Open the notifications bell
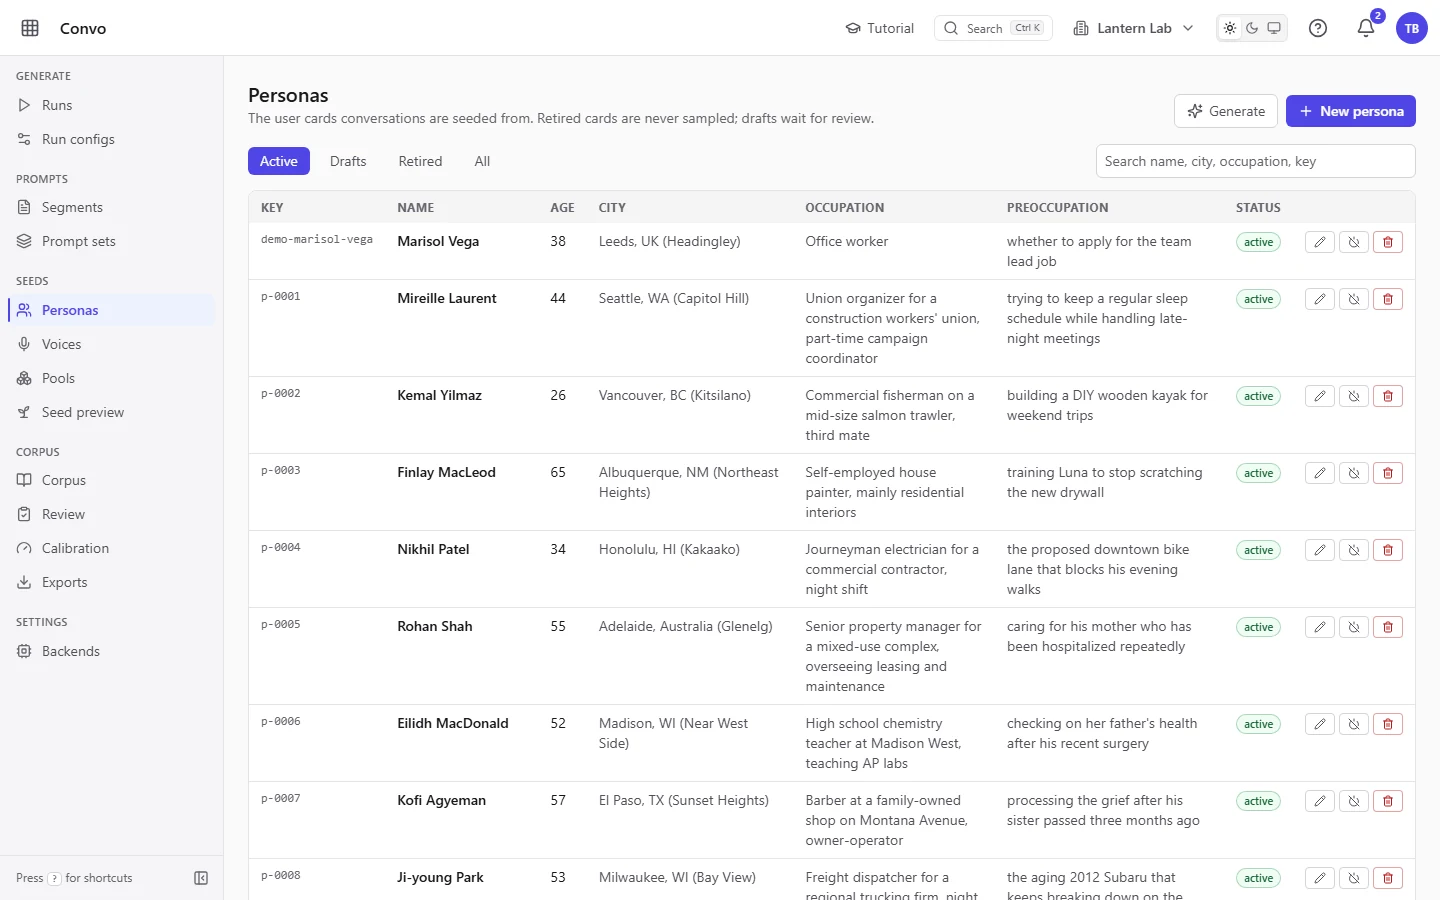 pos(1366,28)
